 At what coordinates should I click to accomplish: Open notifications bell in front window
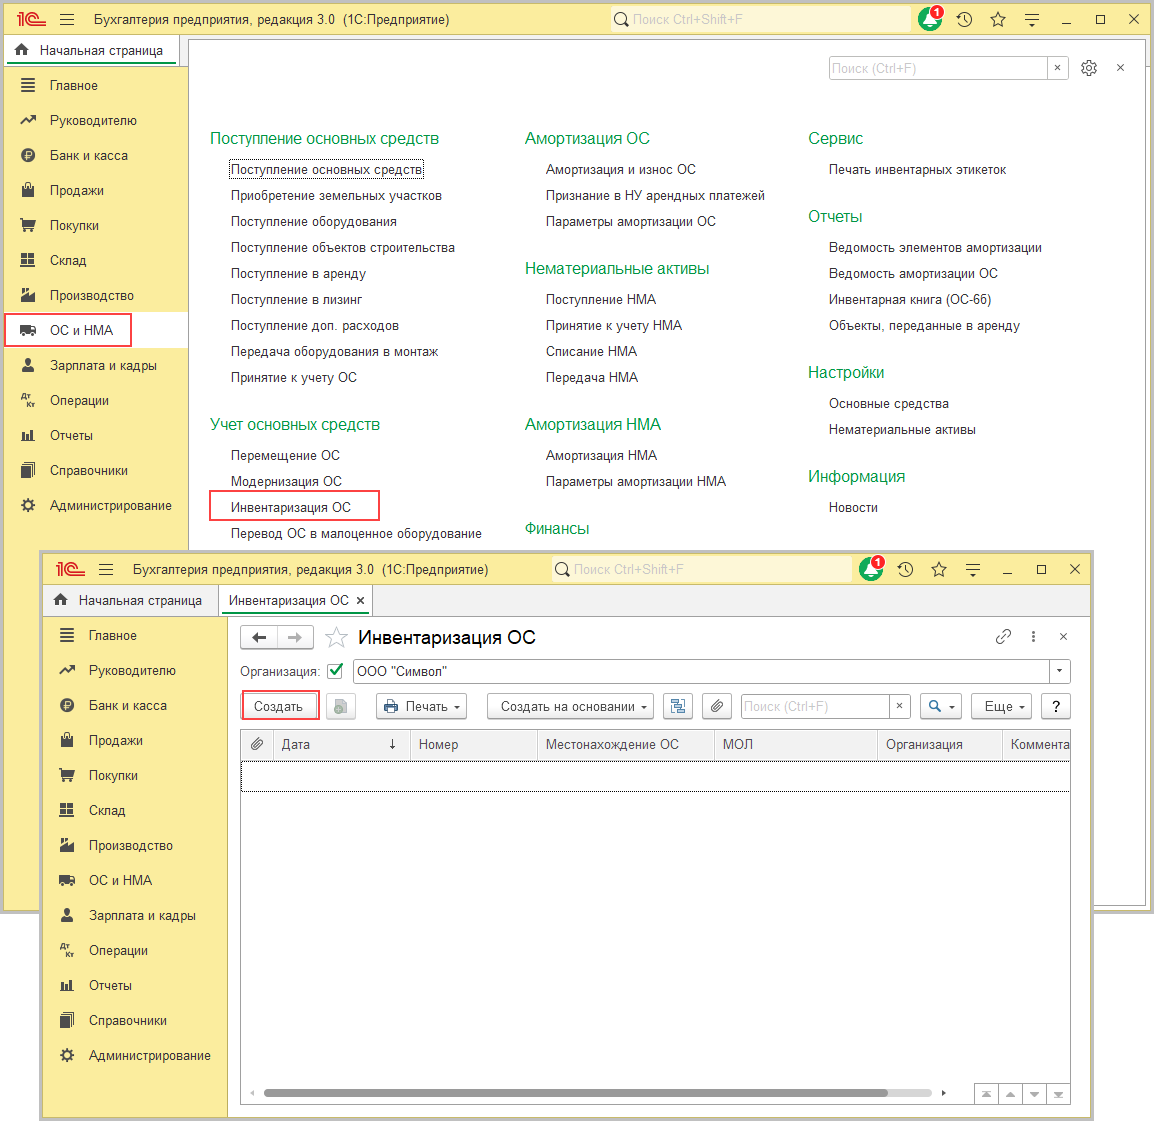[x=871, y=569]
